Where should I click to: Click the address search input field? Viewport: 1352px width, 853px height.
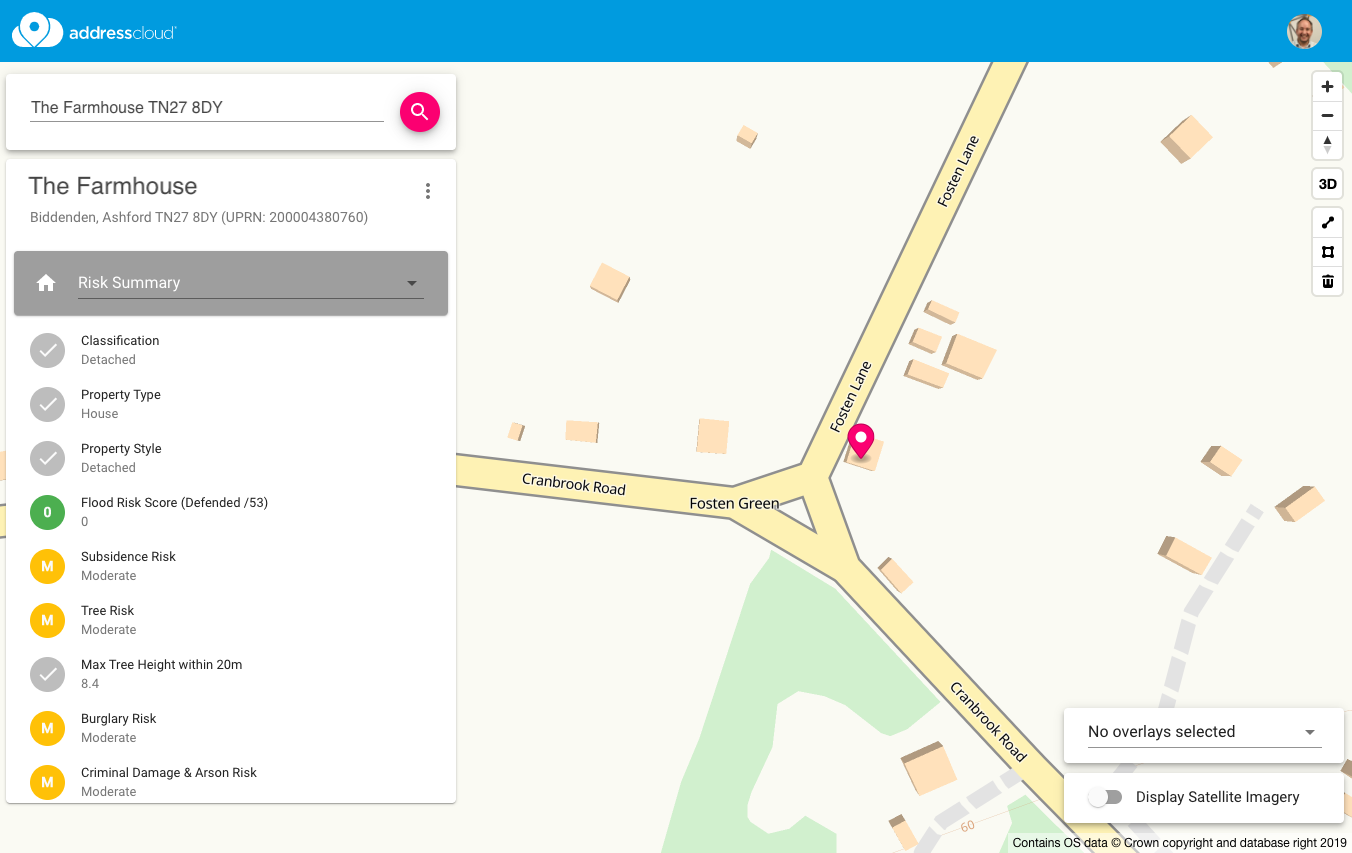tap(207, 108)
